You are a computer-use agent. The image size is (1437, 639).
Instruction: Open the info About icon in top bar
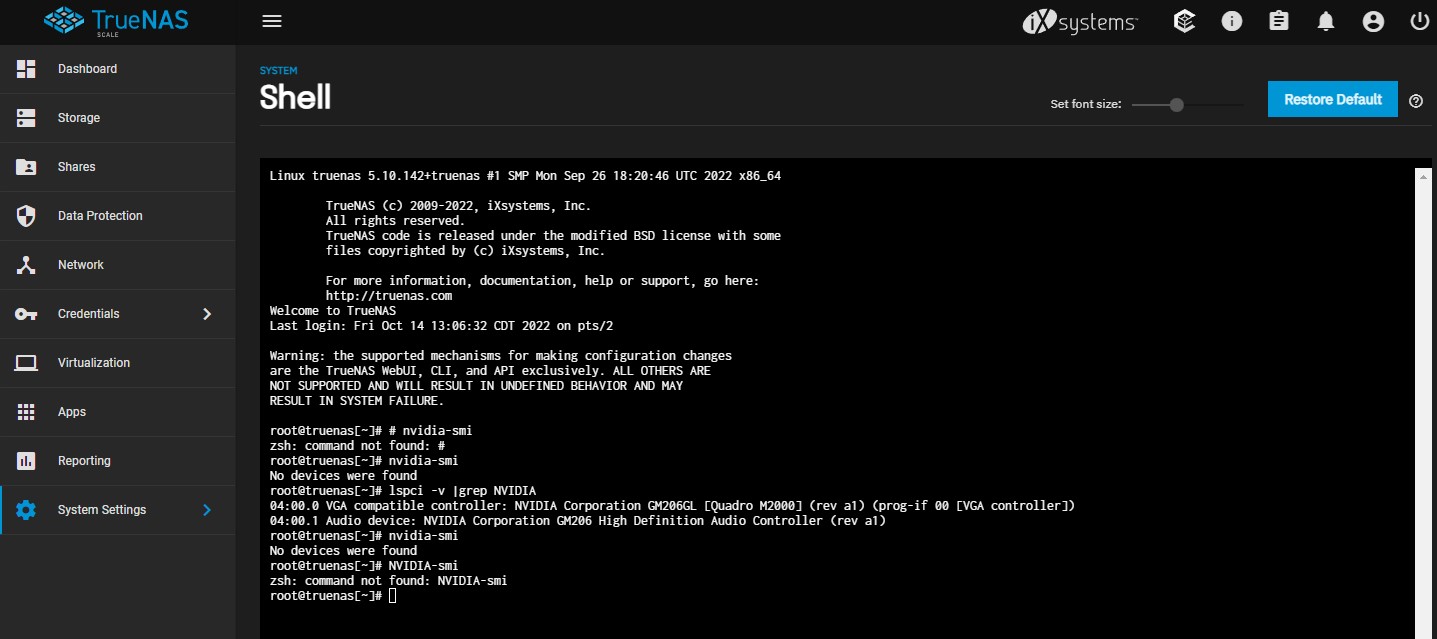(x=1232, y=21)
